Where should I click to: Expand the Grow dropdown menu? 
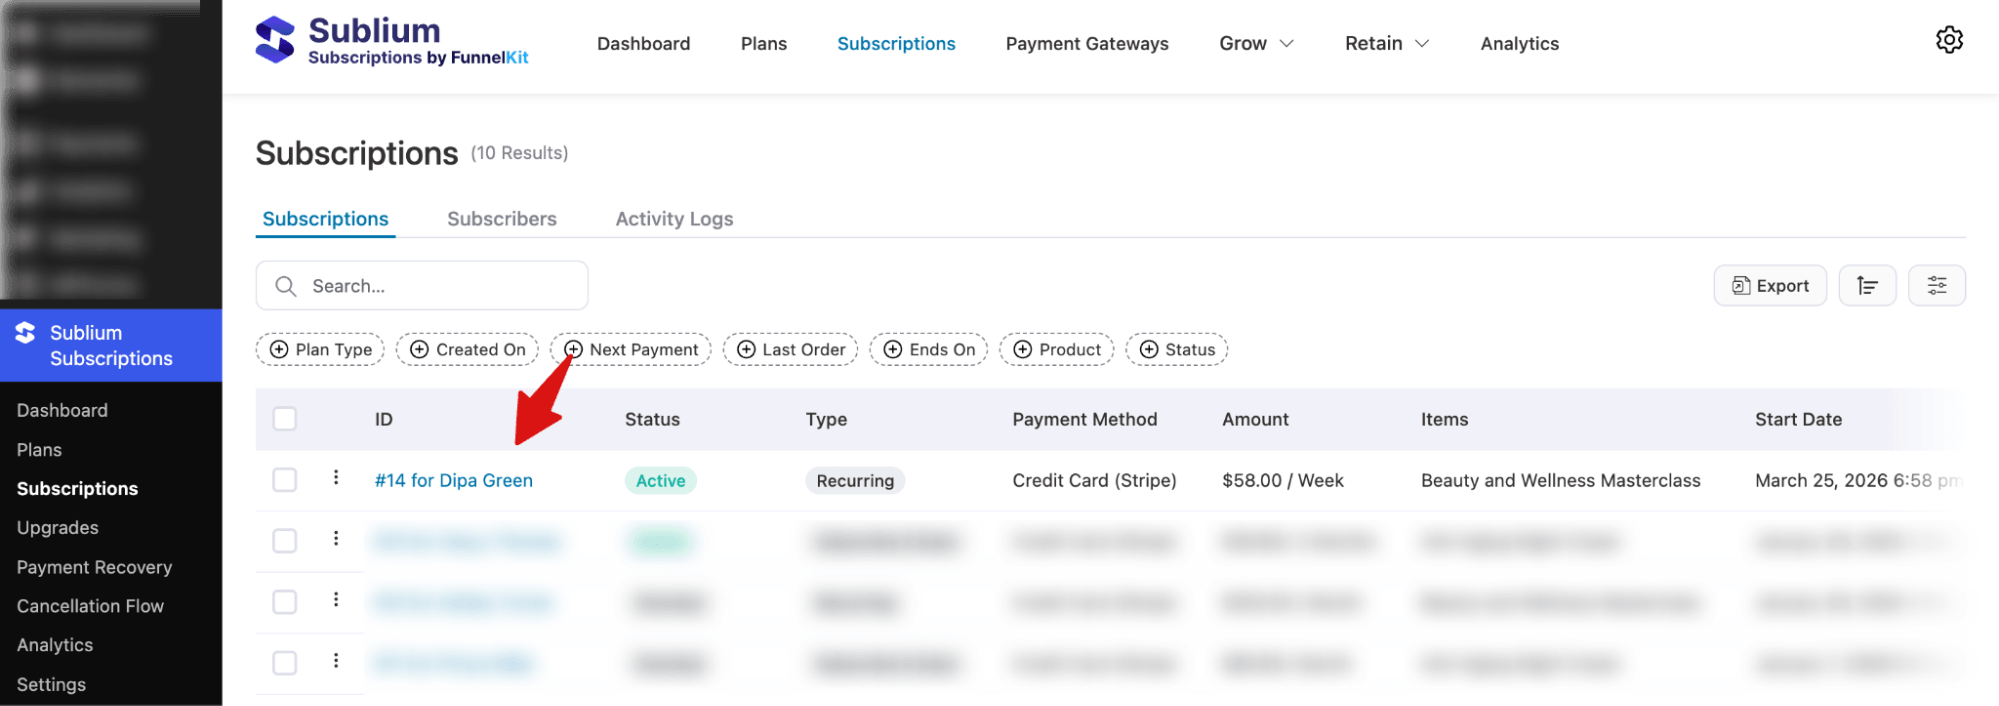[1256, 43]
